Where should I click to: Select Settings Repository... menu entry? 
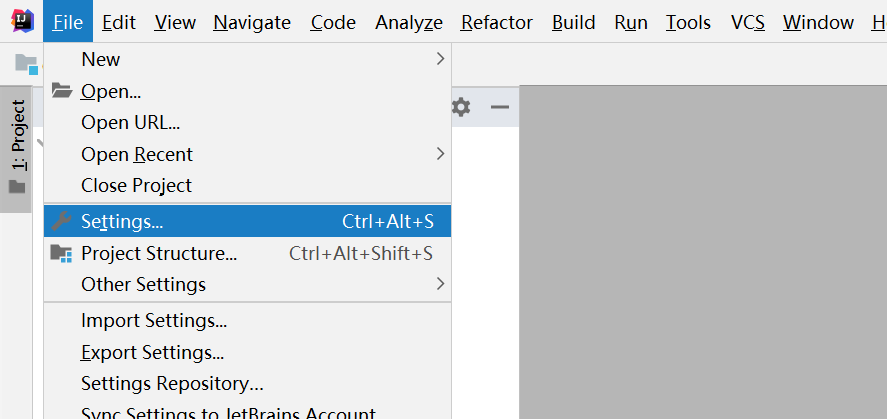point(247,384)
